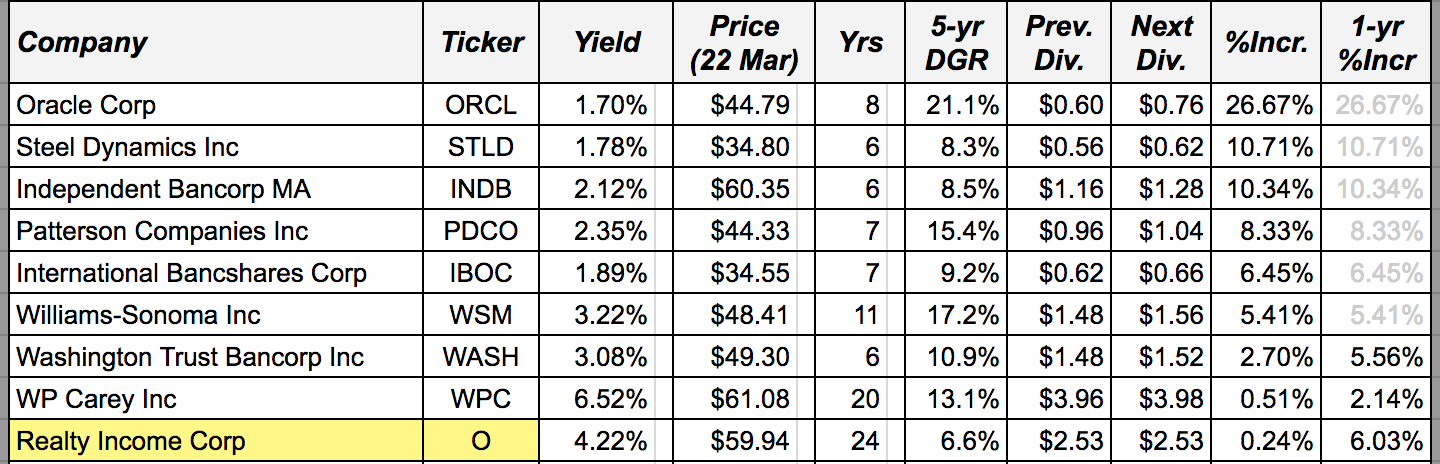The height and width of the screenshot is (464, 1440).
Task: Click the Next Div. header cell
Action: pos(1161,43)
